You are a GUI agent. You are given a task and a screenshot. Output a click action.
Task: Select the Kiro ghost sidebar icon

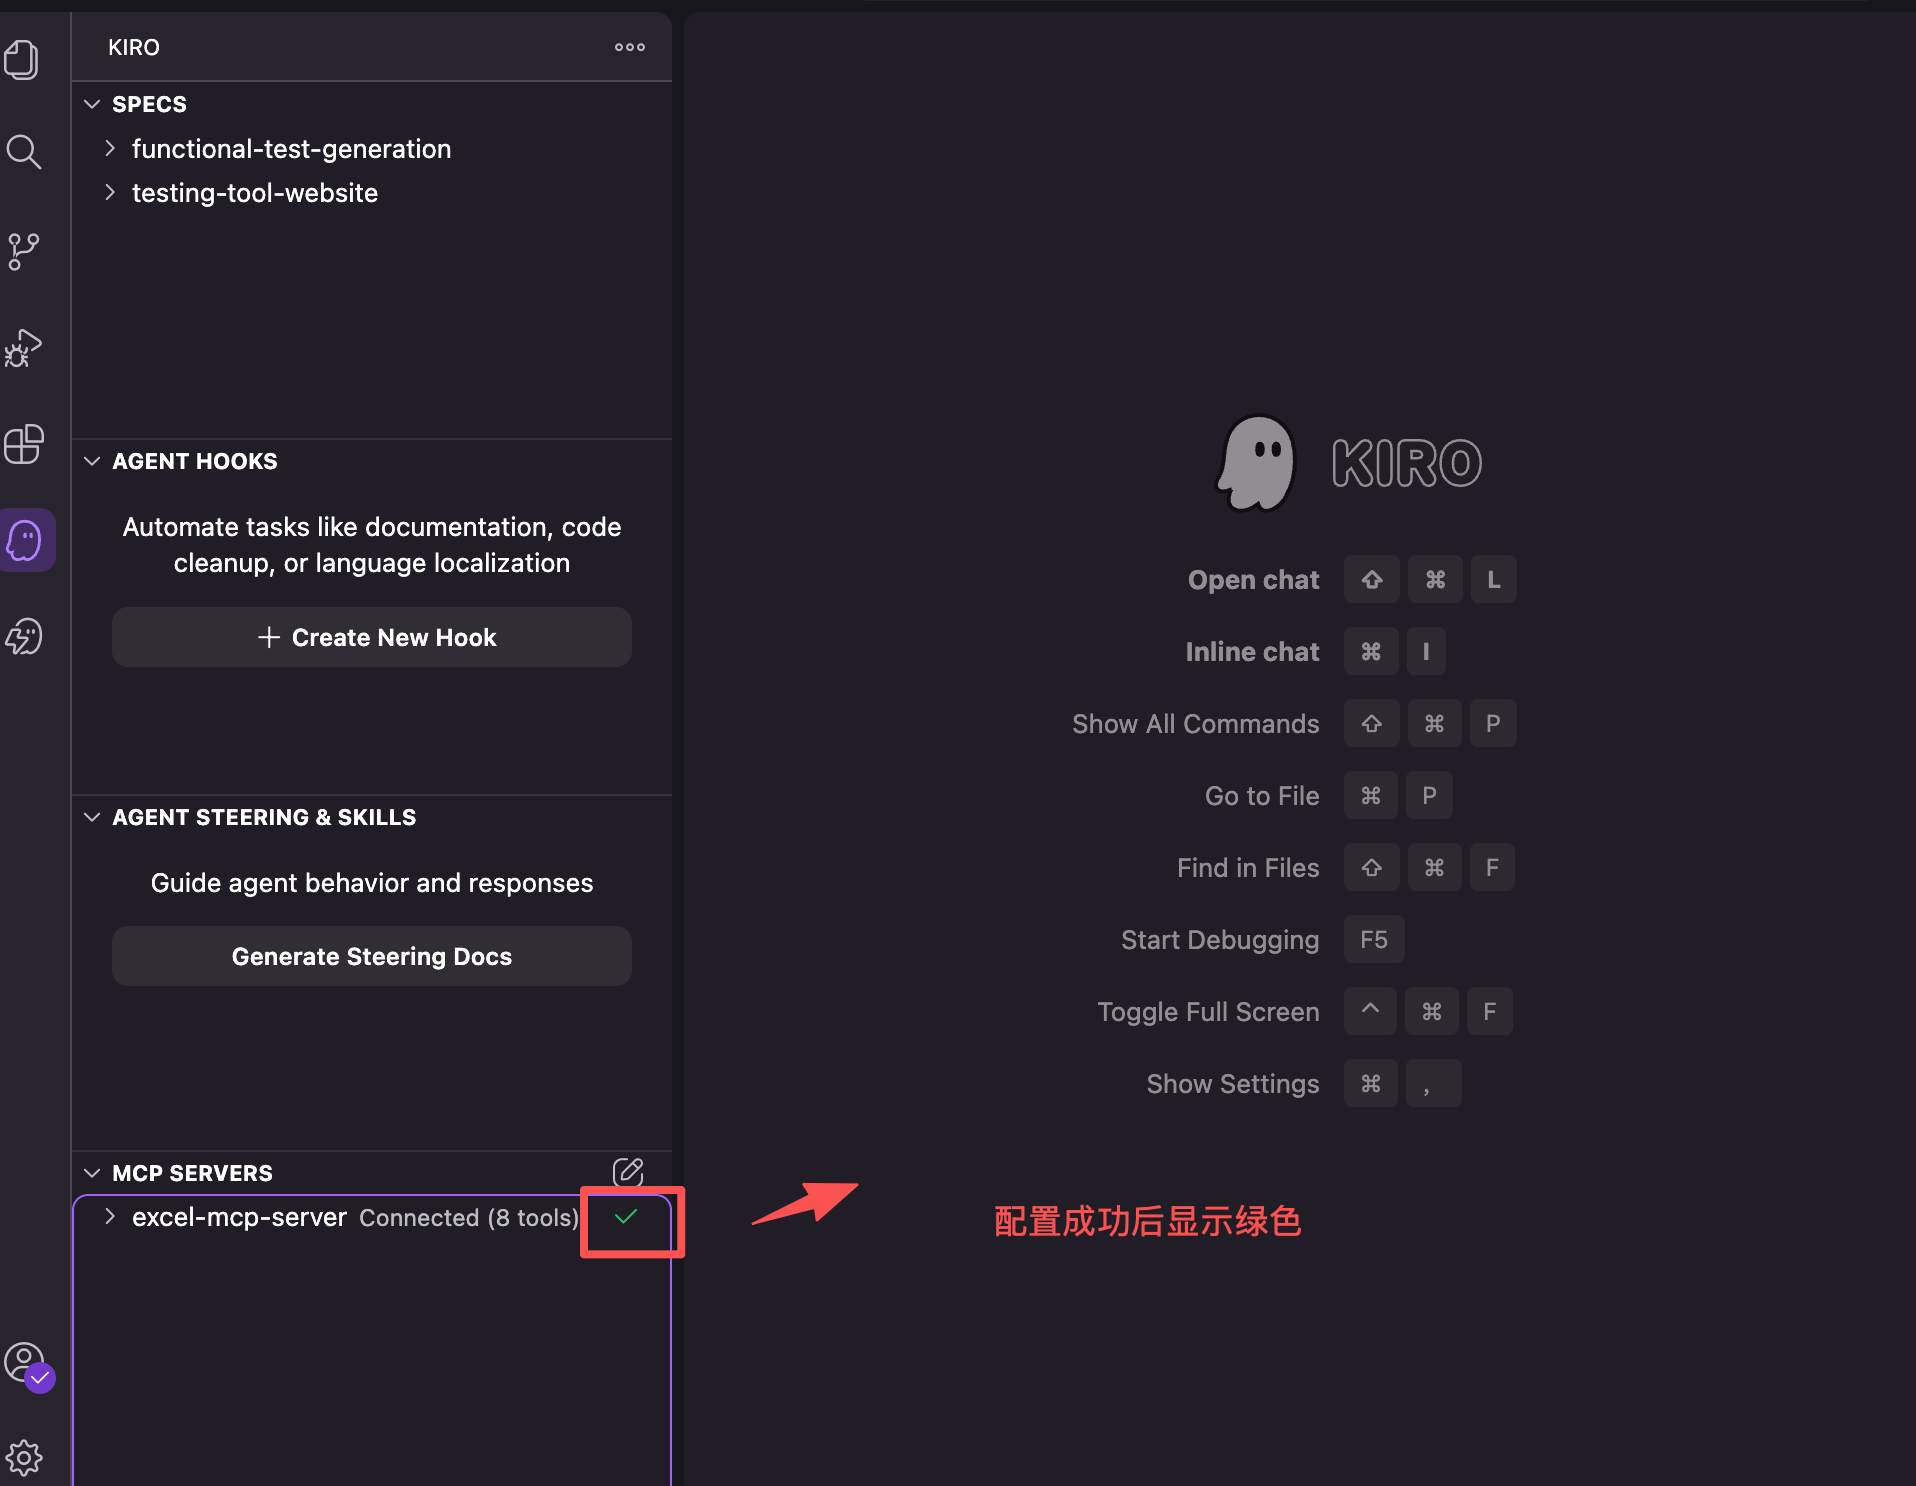(26, 540)
